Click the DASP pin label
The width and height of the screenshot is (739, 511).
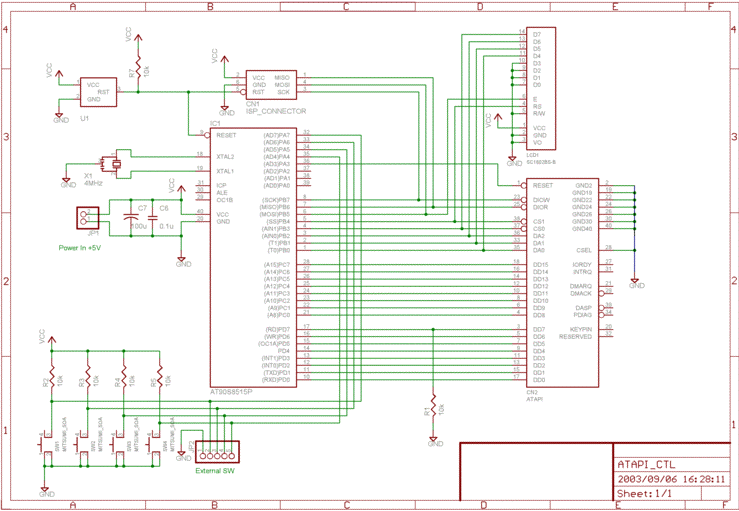click(x=583, y=307)
